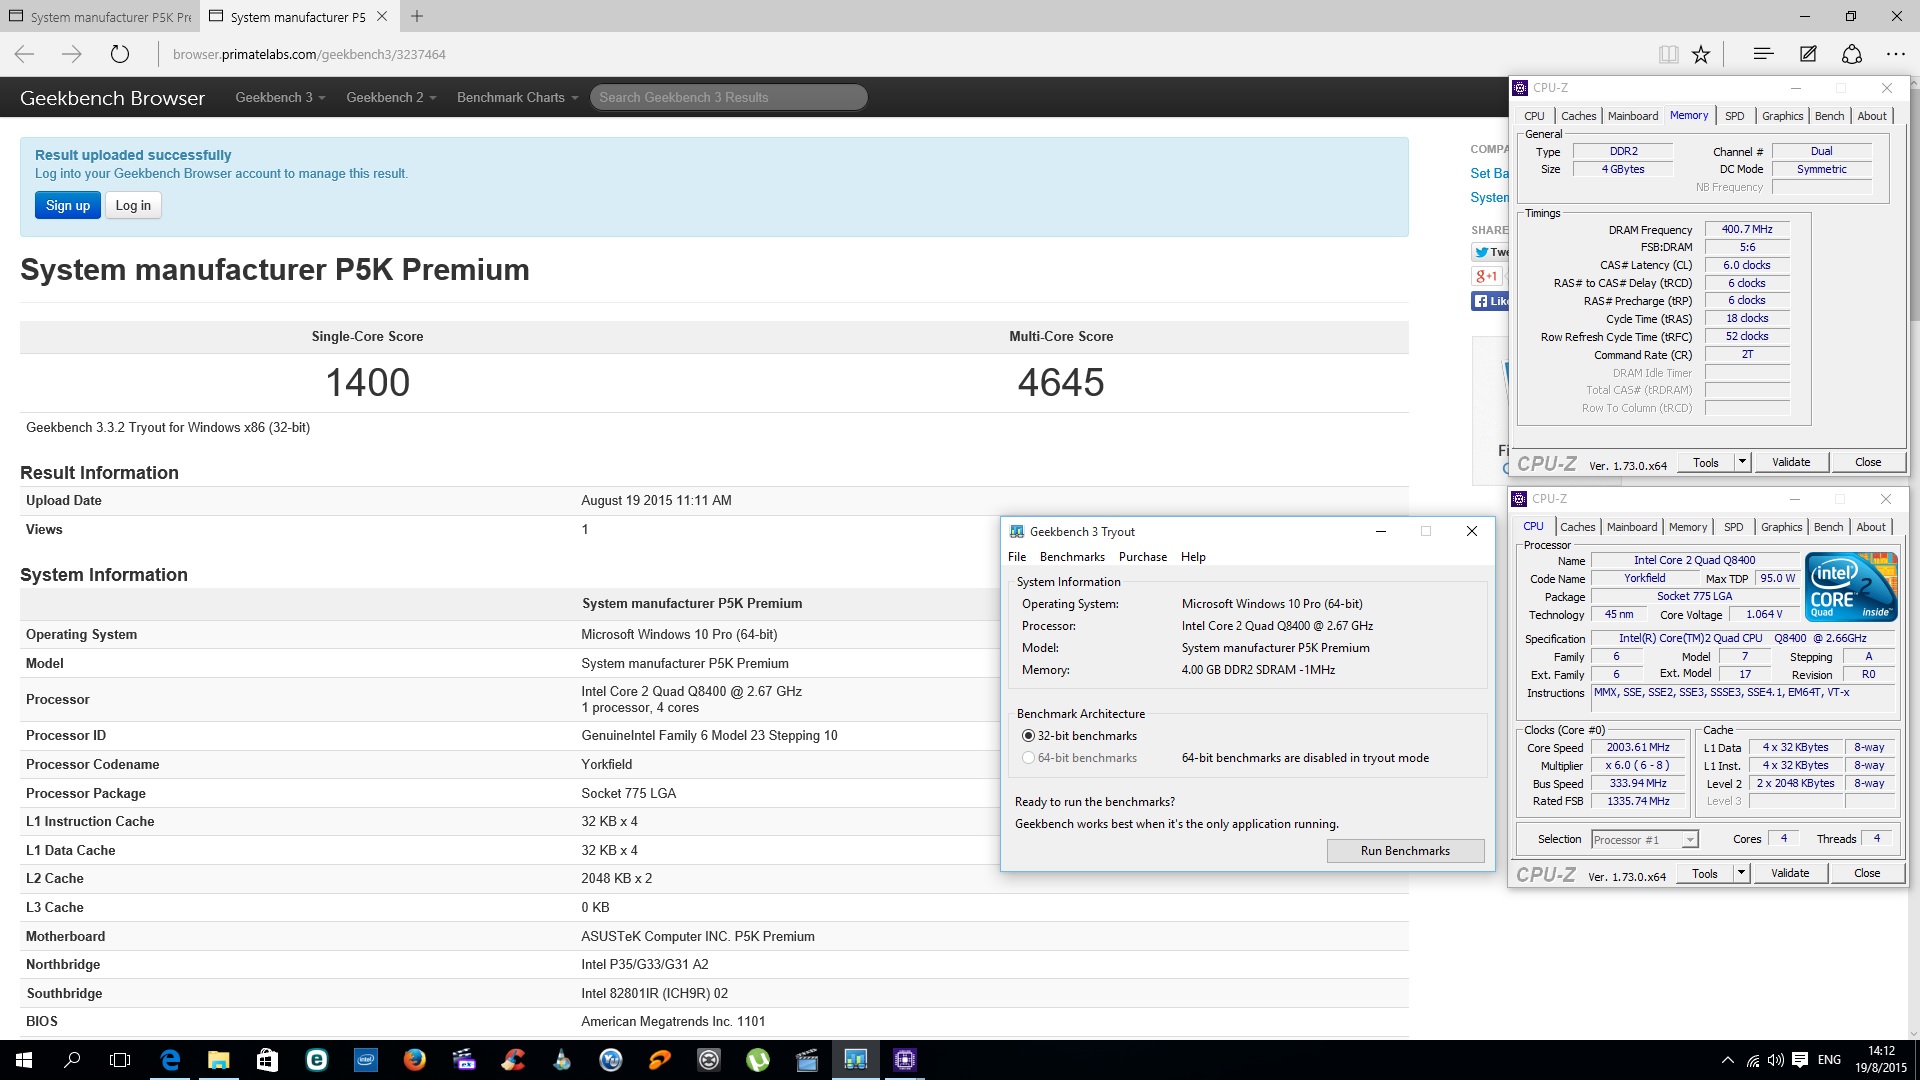The height and width of the screenshot is (1080, 1920).
Task: Go back in Edge browser
Action: (25, 54)
